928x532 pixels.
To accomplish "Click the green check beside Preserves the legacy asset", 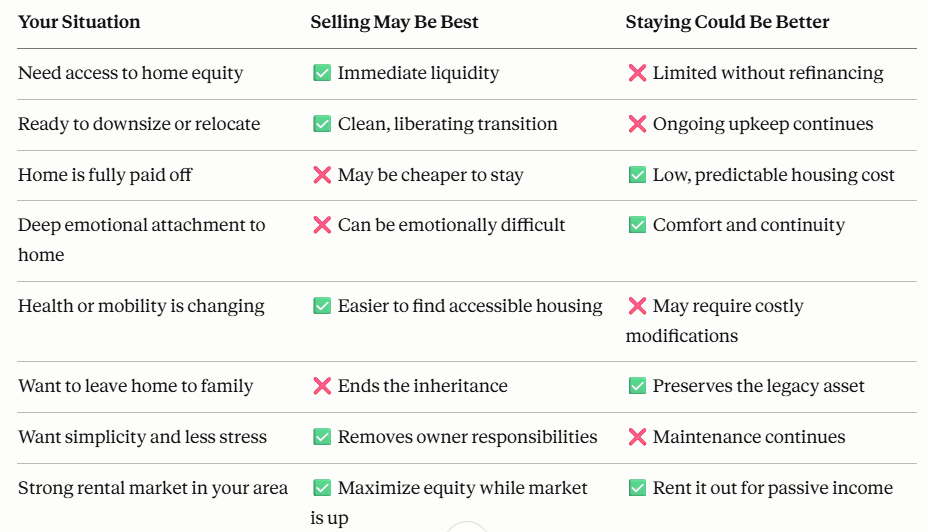I will point(637,386).
